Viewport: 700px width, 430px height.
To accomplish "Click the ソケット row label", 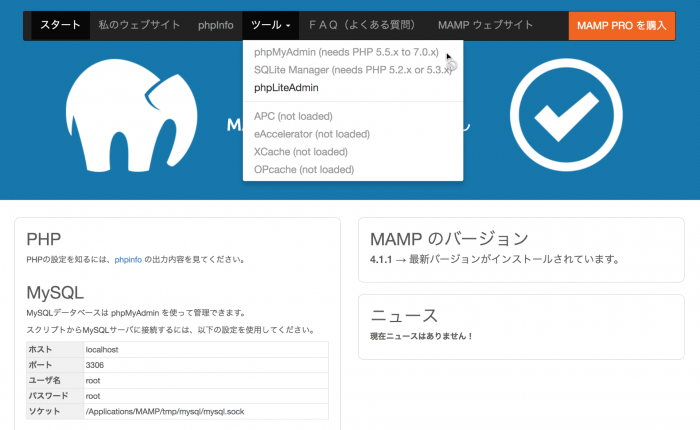I will (44, 412).
